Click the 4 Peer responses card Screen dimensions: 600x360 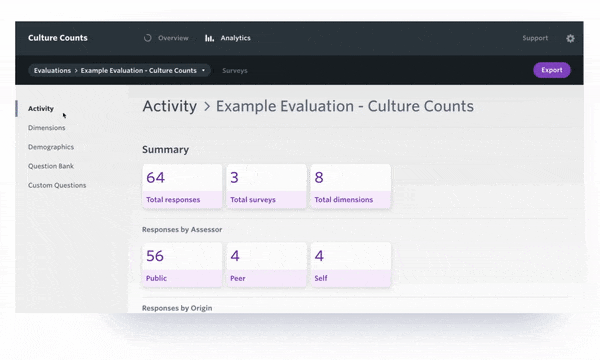(266, 265)
